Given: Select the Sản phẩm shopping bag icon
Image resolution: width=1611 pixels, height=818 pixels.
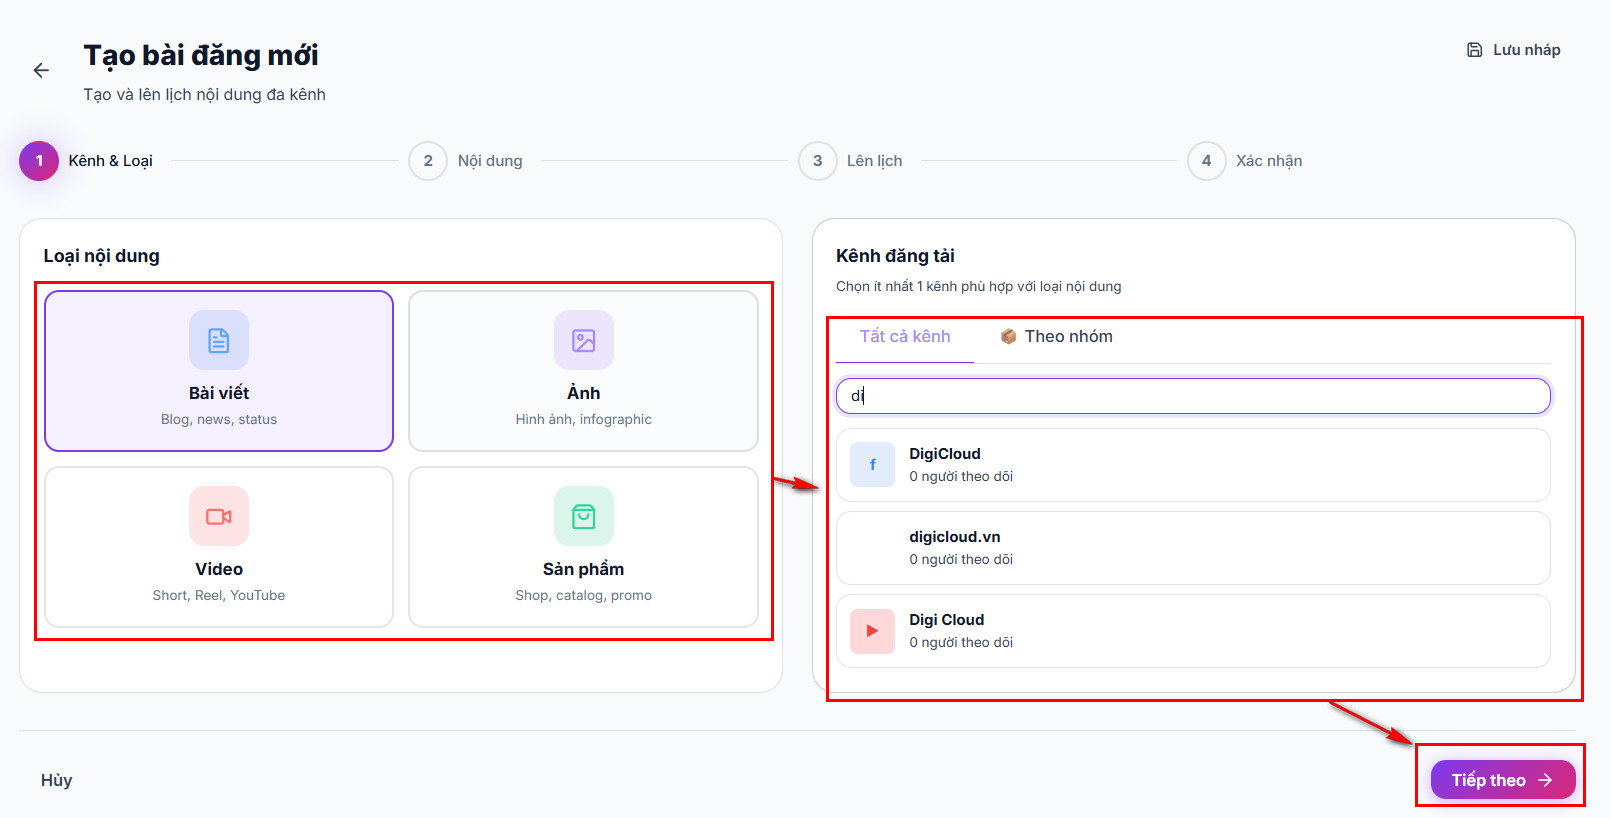Looking at the screenshot, I should [584, 516].
